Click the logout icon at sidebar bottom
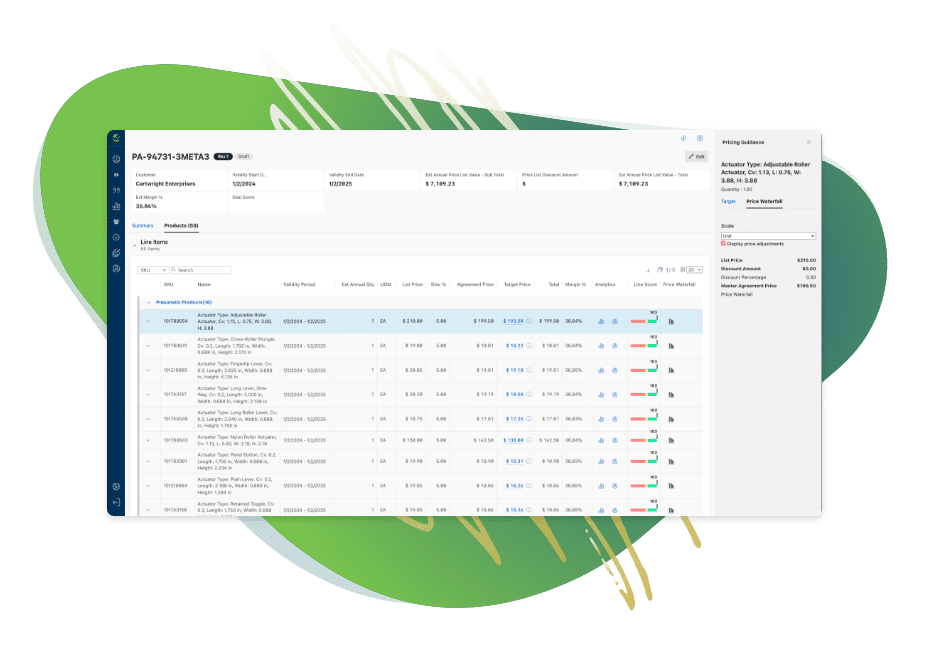The width and height of the screenshot is (933, 654). [116, 502]
